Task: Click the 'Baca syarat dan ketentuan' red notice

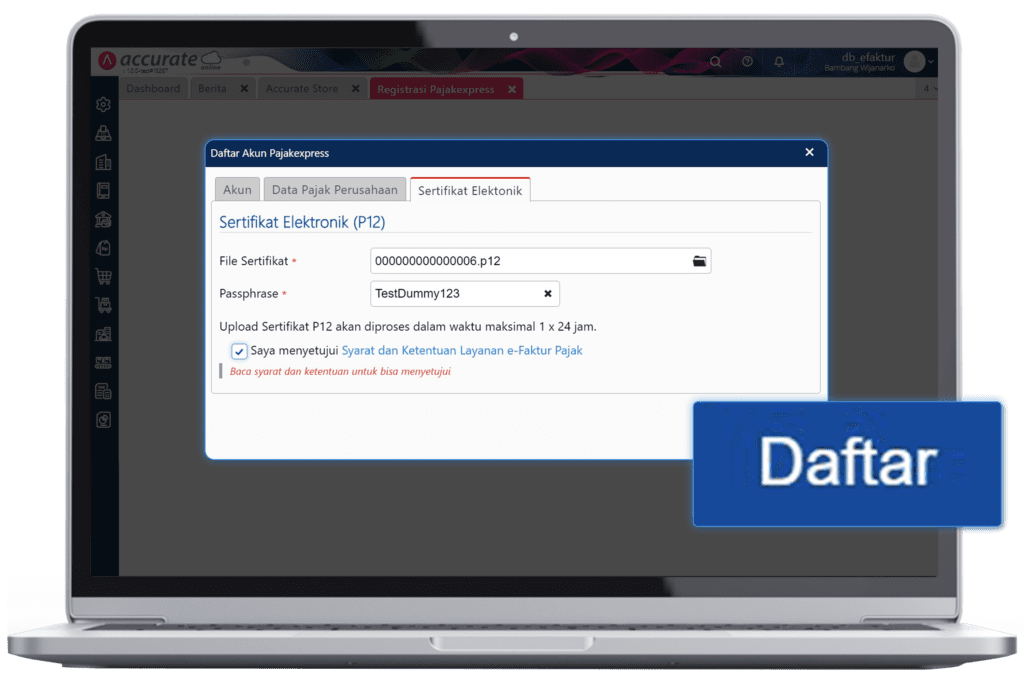Action: 340,372
